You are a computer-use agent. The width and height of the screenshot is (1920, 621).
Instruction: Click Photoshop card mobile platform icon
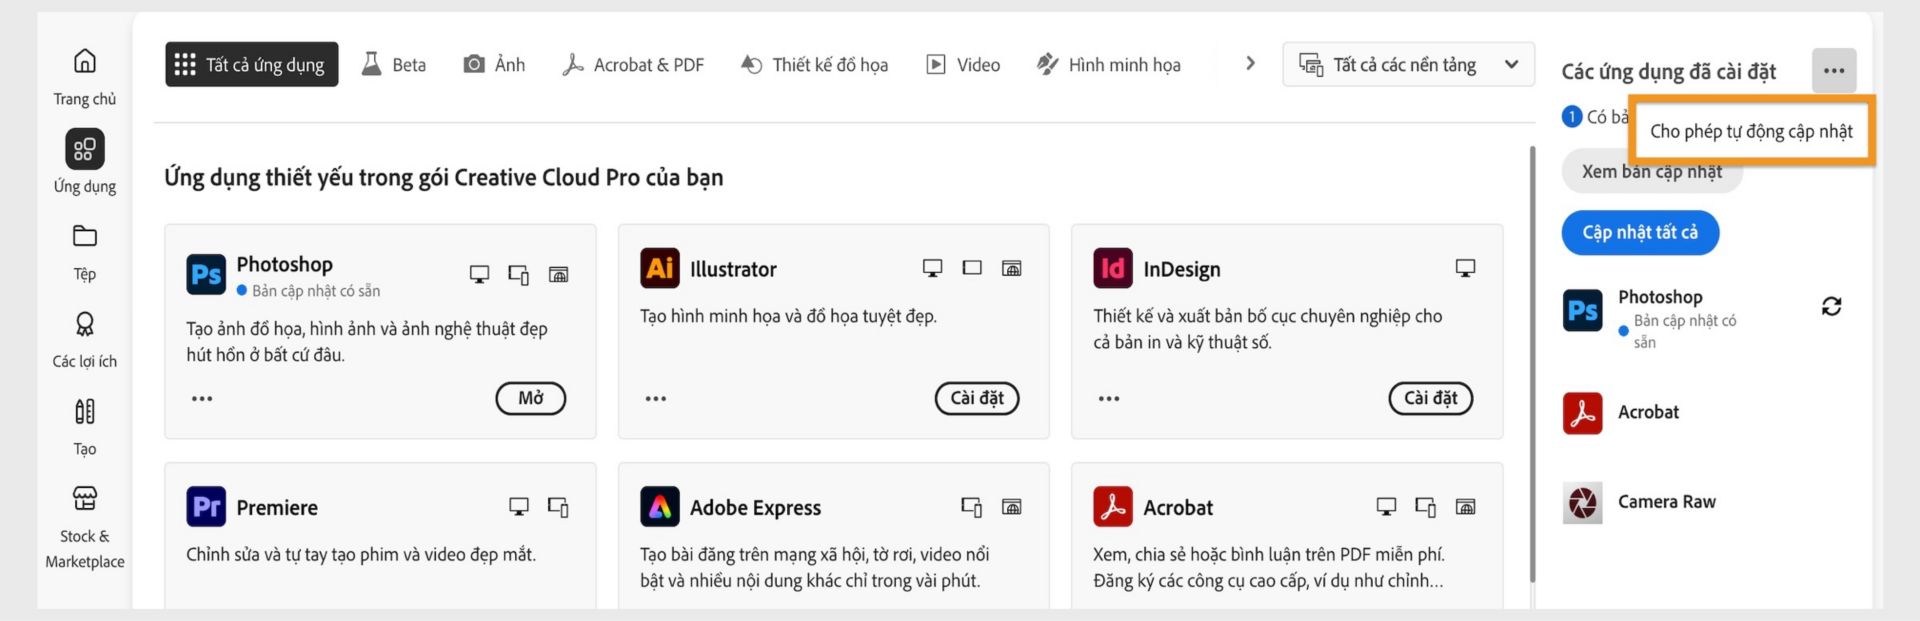pyautogui.click(x=518, y=274)
